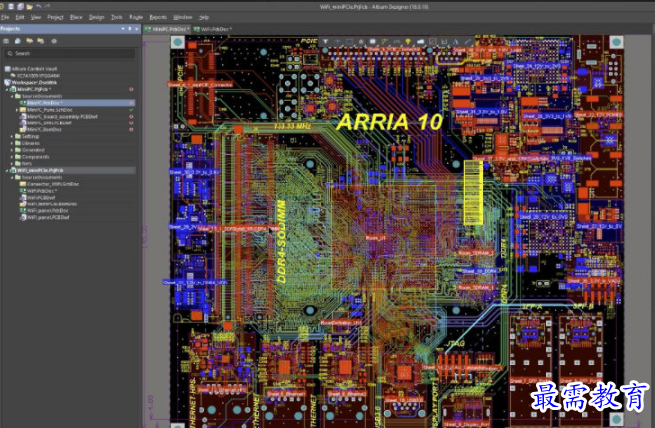Collapse the MiniPC.PrjPcb project node
Viewport: 655px width, 428px height.
(x=7, y=89)
